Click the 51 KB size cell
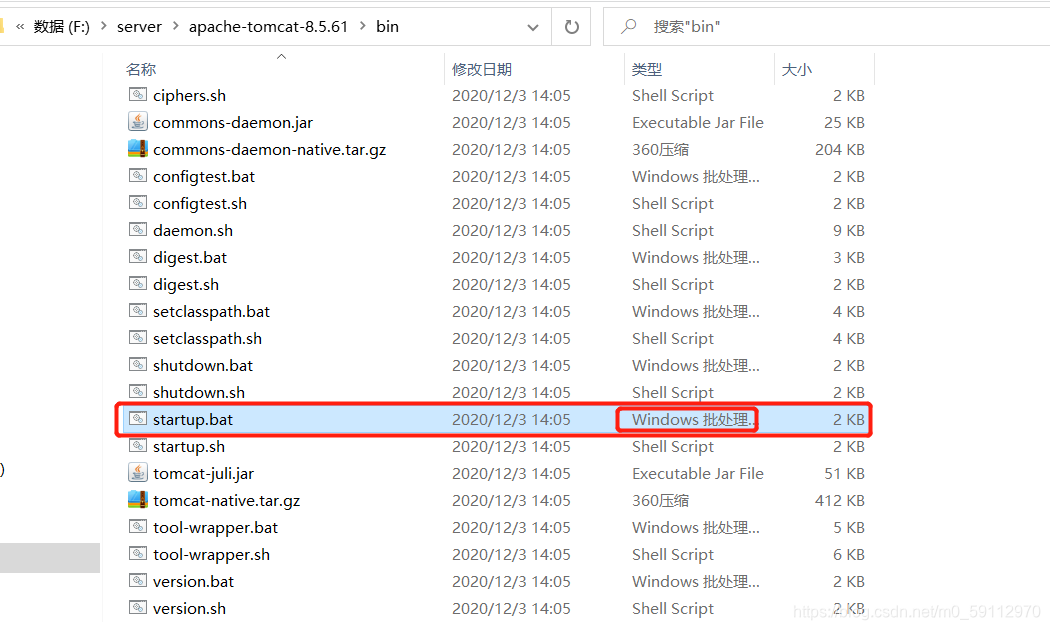1050x630 pixels. tap(844, 473)
